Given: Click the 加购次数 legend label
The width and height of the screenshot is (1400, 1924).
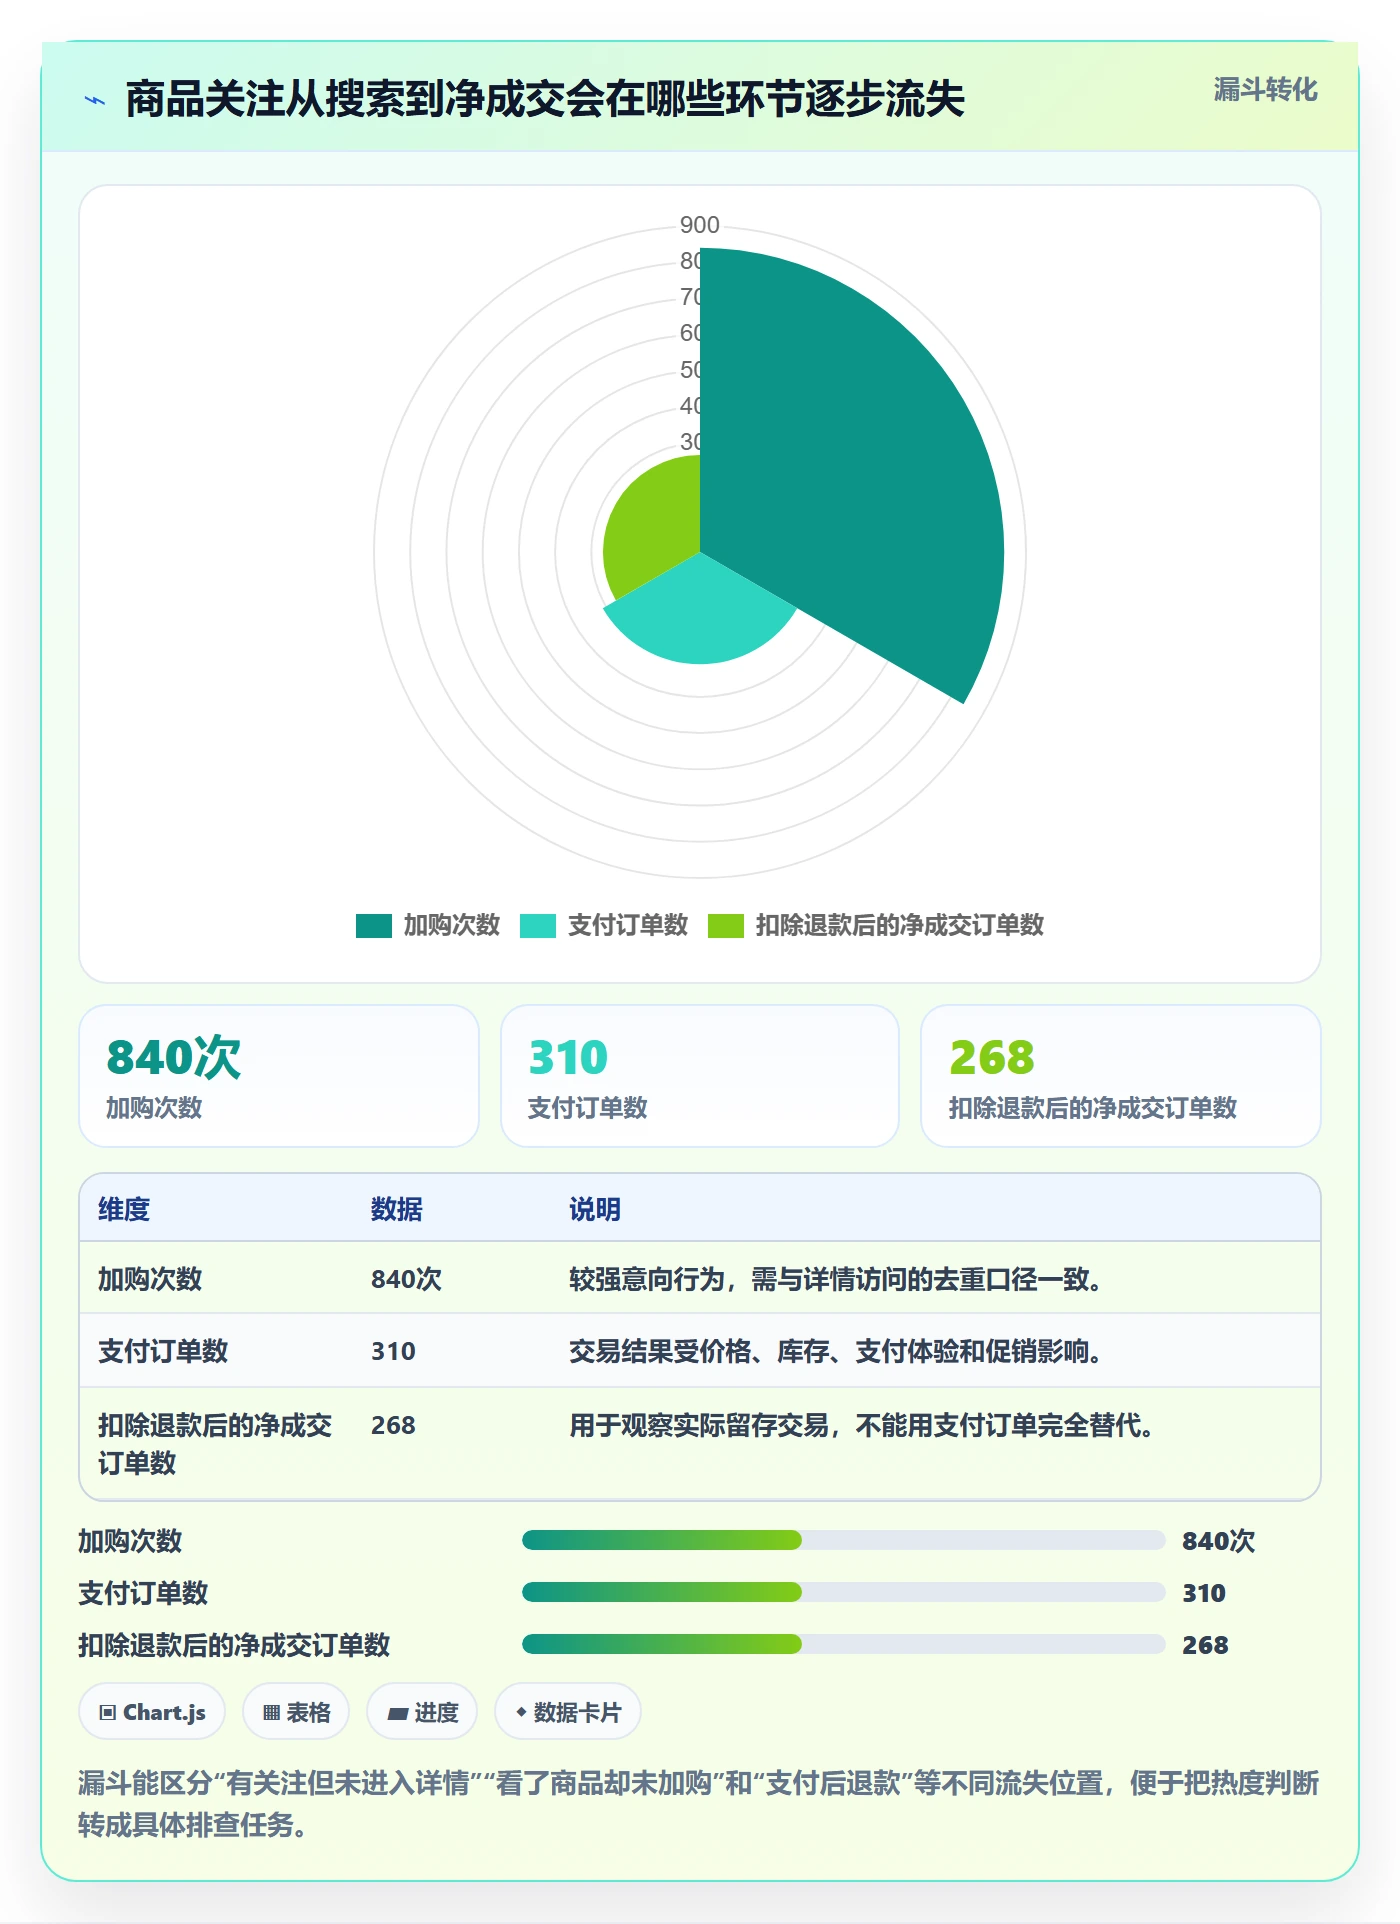Looking at the screenshot, I should click(452, 925).
